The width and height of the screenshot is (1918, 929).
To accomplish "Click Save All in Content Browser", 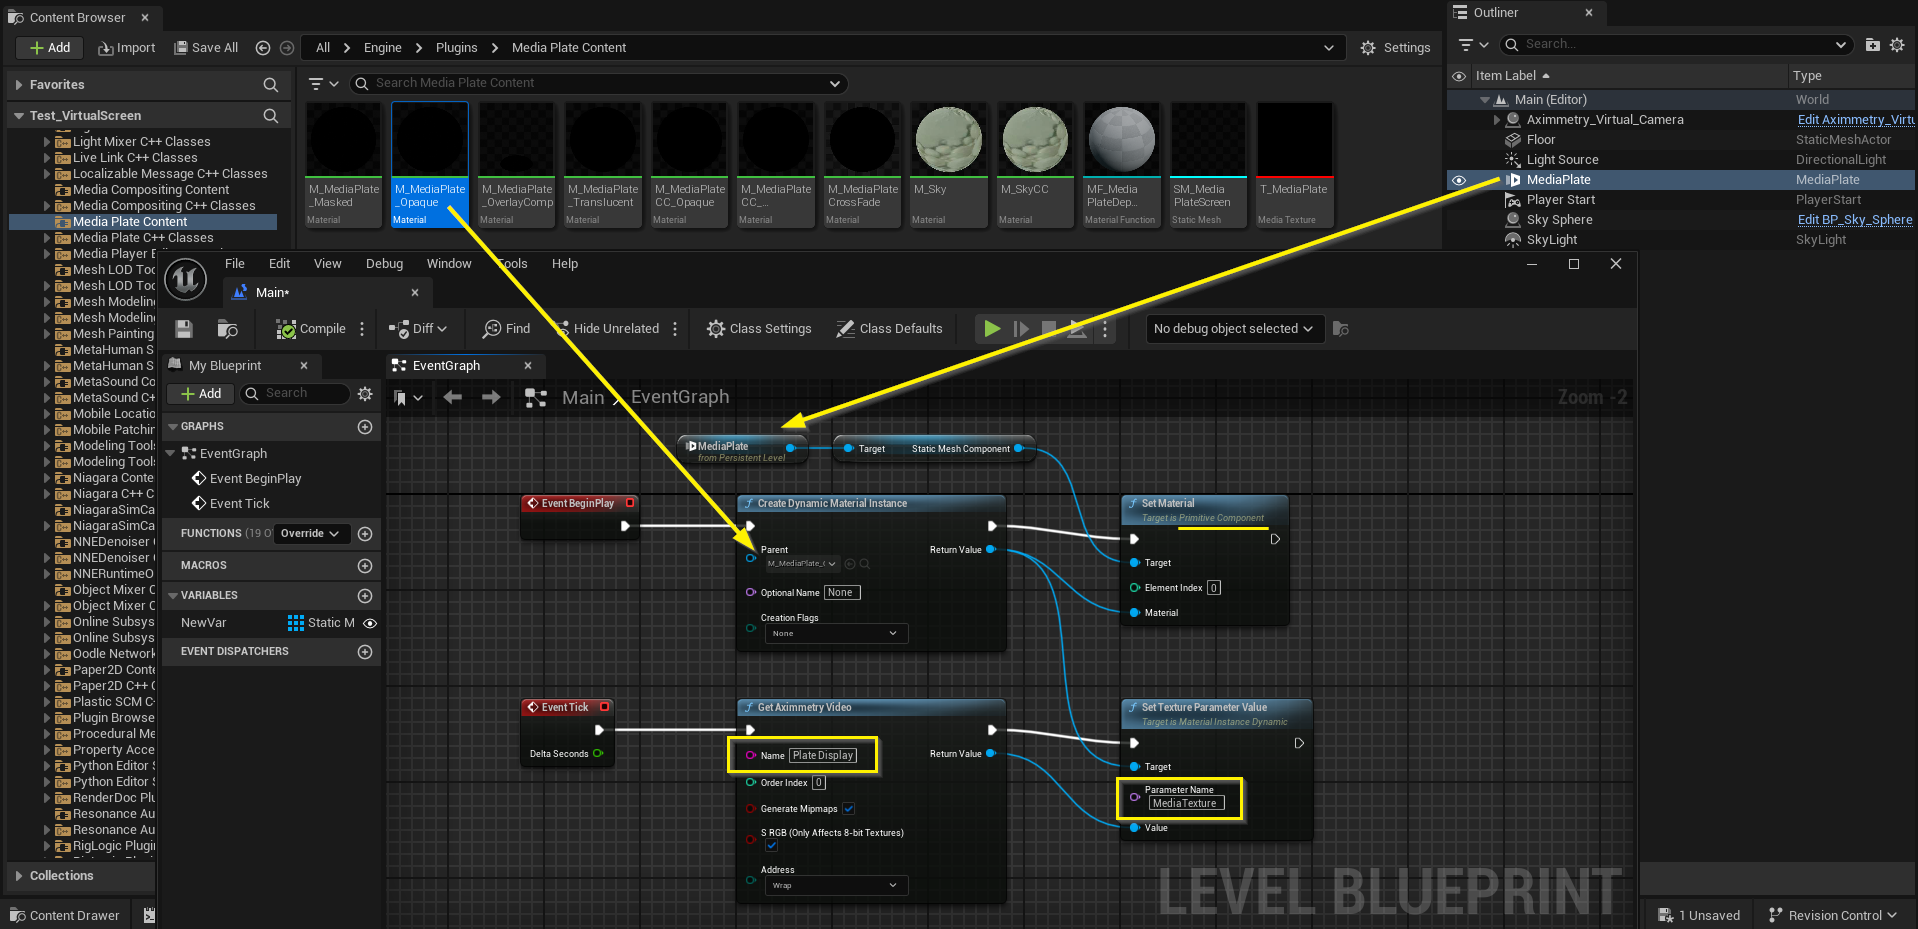I will tap(206, 48).
